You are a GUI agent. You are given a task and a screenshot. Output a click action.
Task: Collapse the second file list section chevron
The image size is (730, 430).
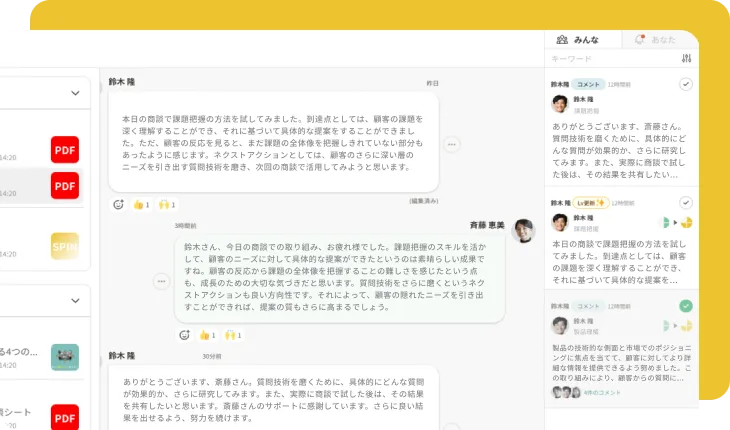(75, 299)
